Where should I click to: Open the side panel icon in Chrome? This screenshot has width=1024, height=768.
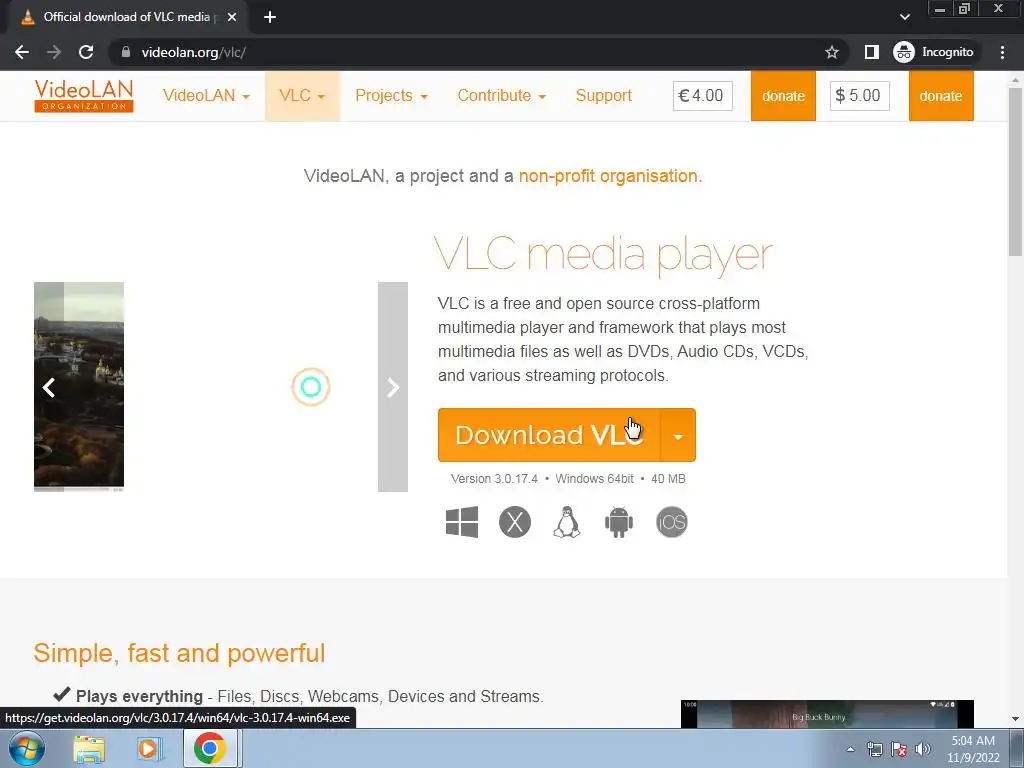coord(871,52)
